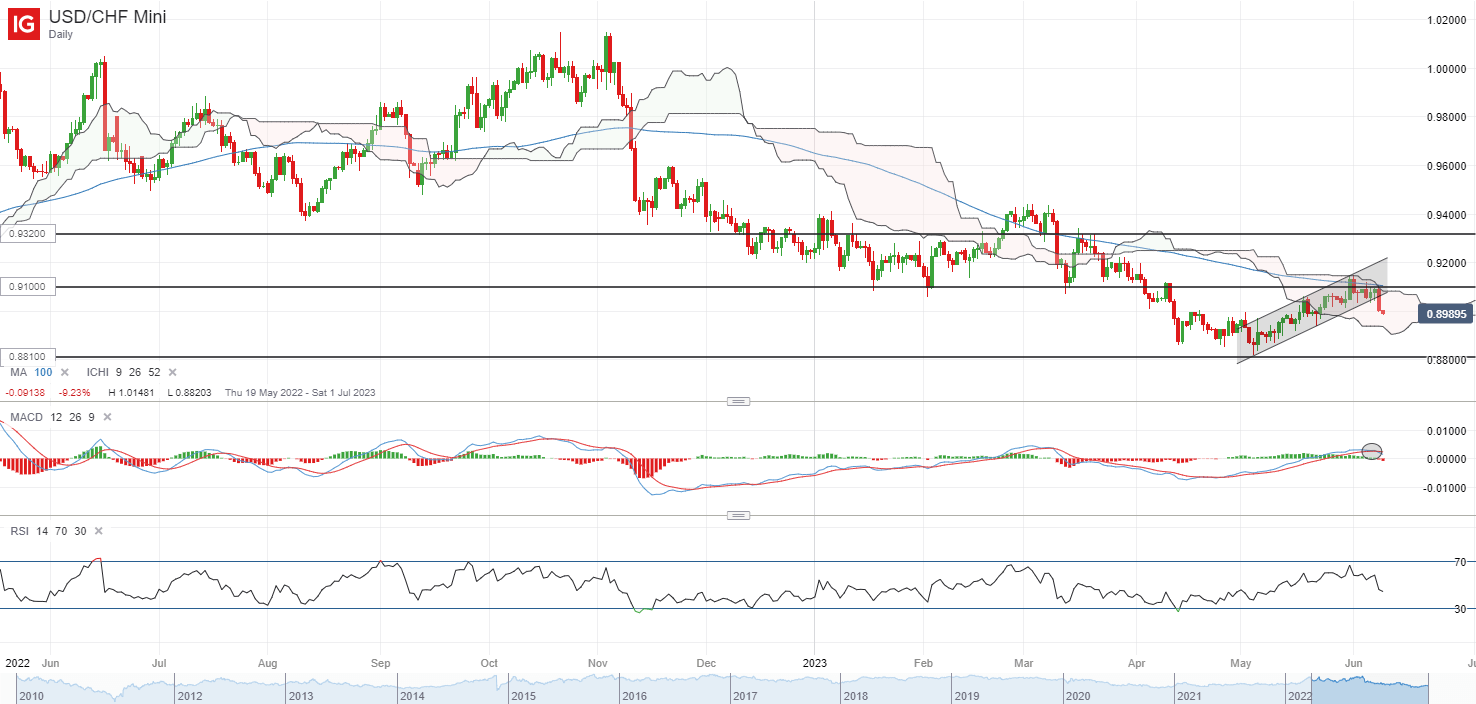Select the grey ascending channel drawing
Image resolution: width=1476 pixels, height=704 pixels.
(x=1312, y=310)
